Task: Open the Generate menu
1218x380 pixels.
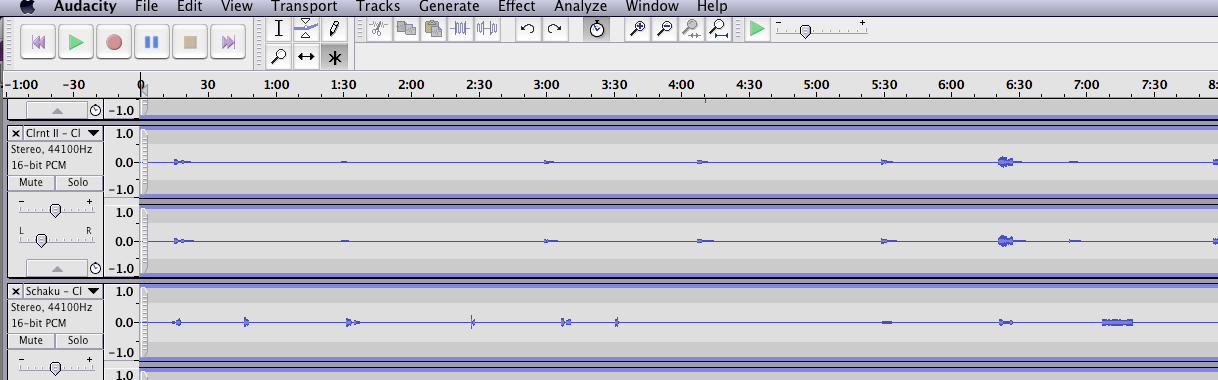Action: click(x=449, y=6)
